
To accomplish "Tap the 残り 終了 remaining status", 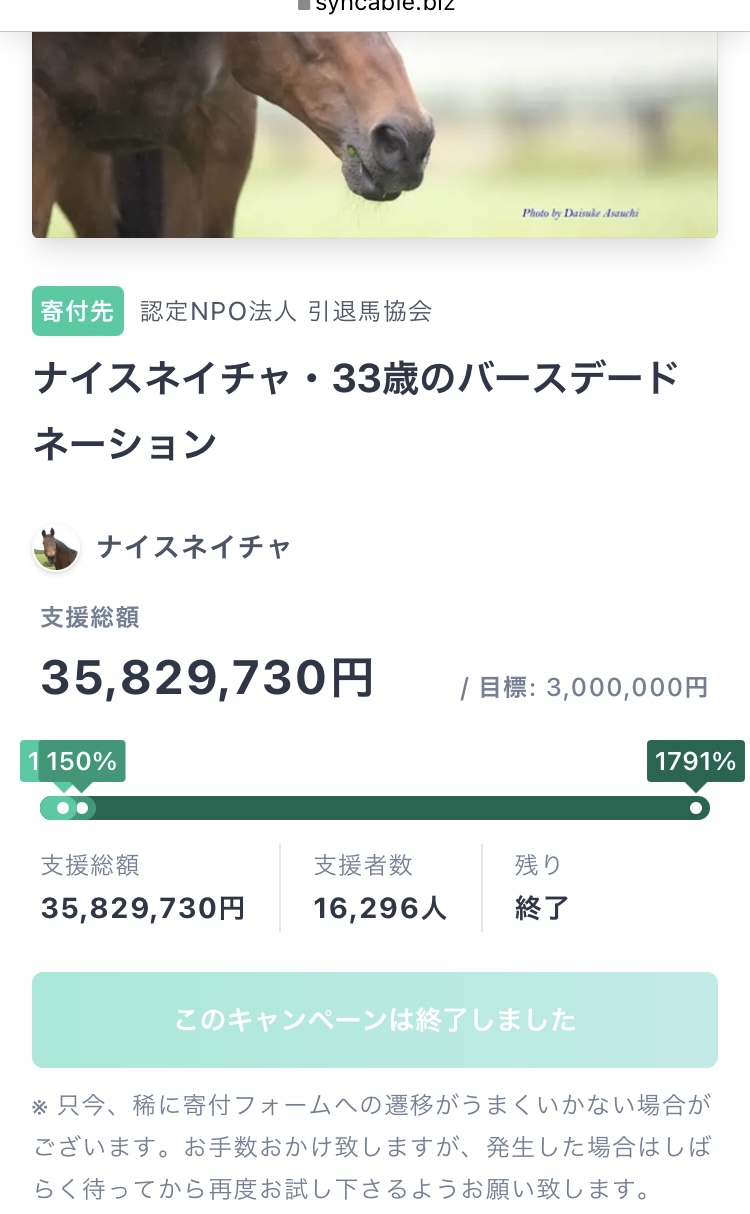I will 542,887.
